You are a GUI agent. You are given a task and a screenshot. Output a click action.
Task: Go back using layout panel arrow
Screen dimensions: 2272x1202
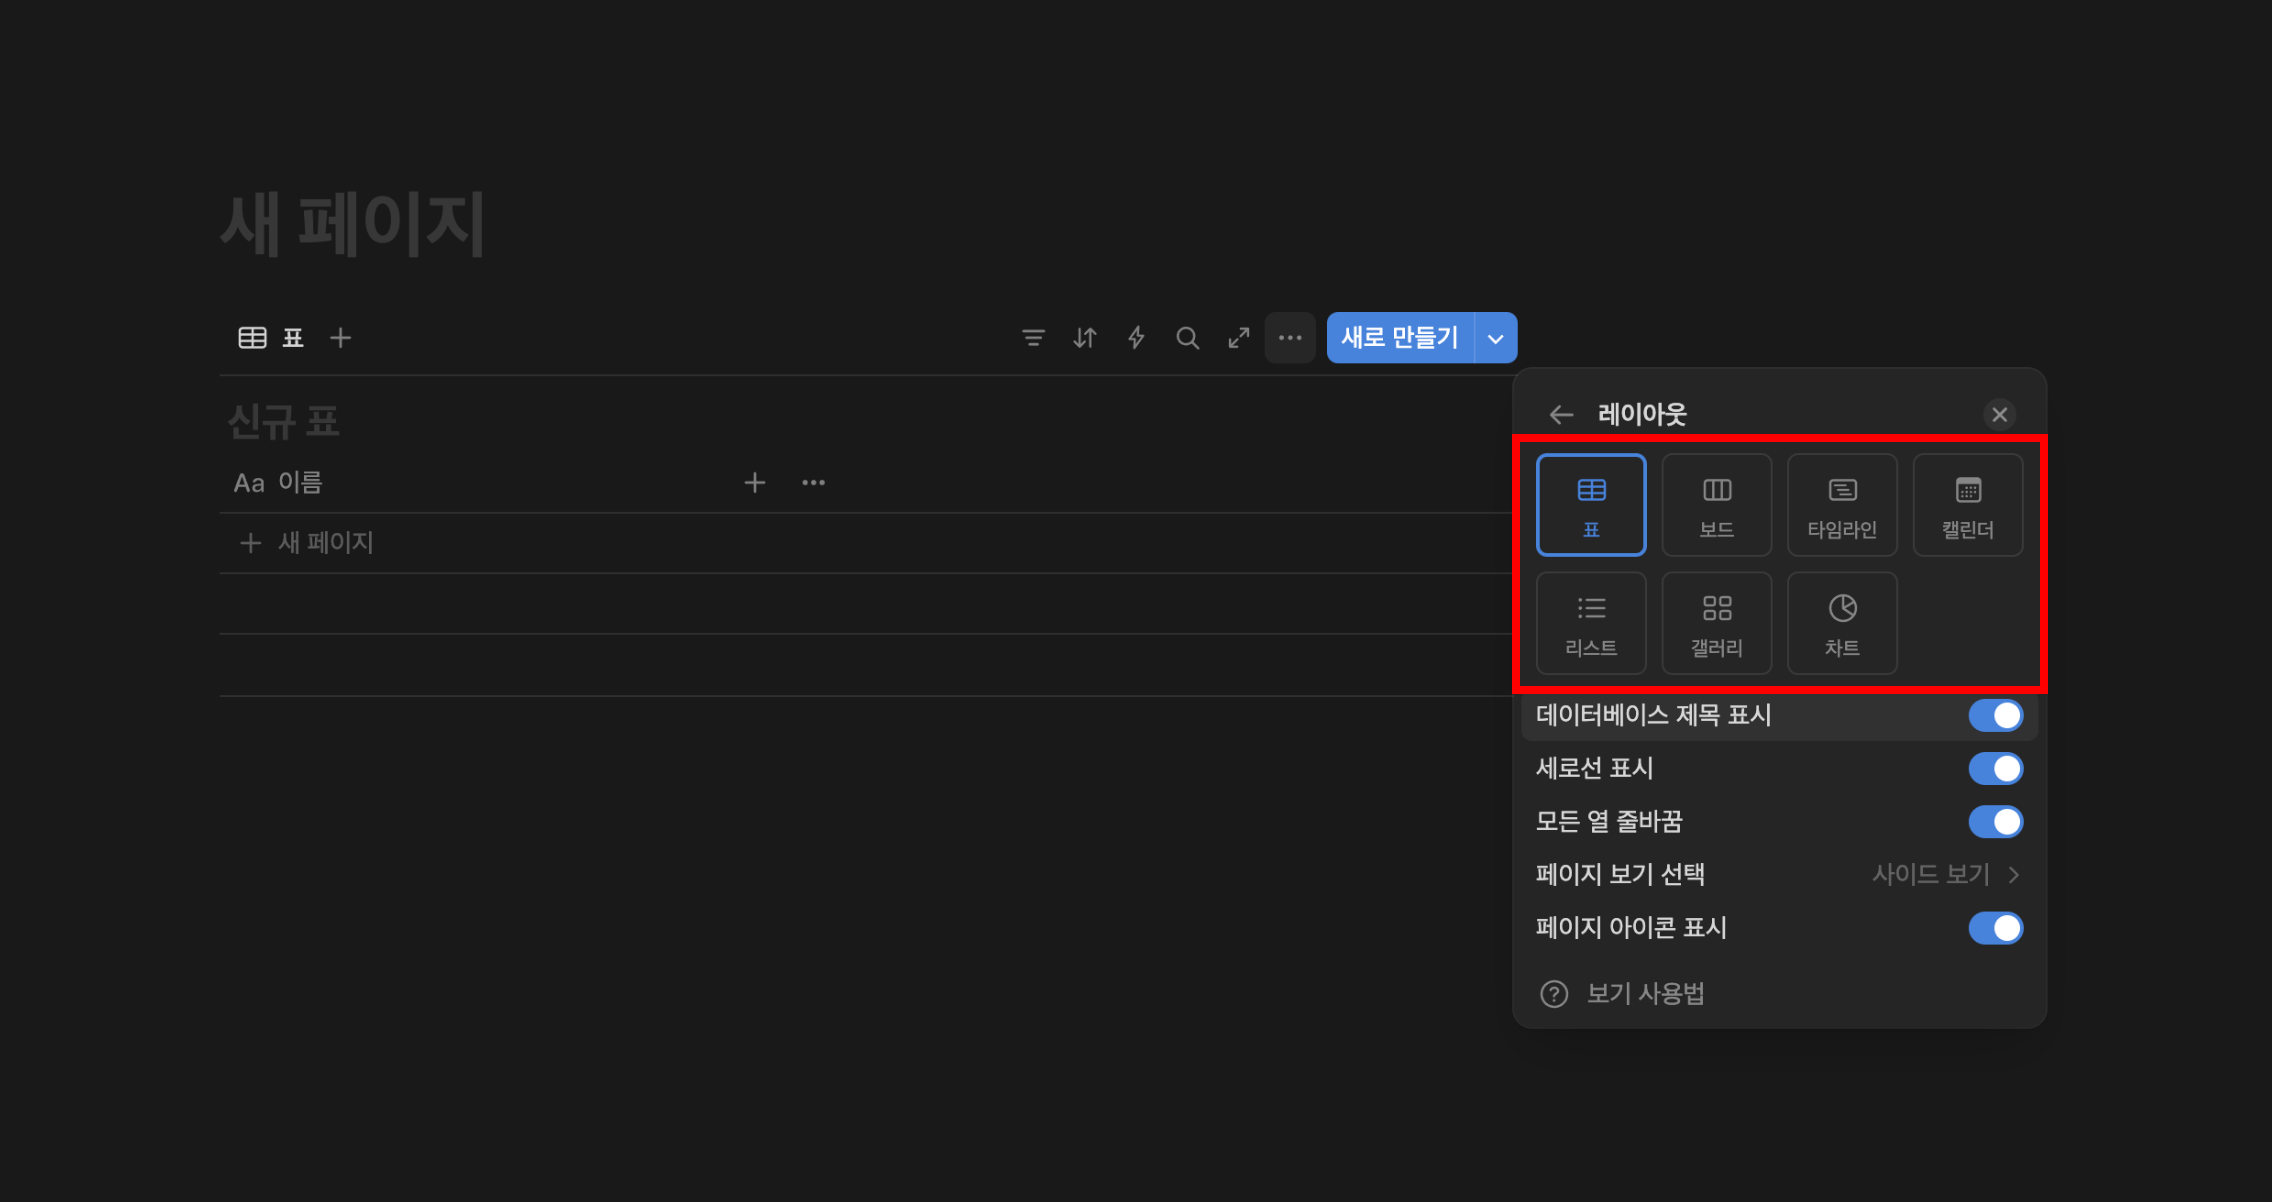pyautogui.click(x=1561, y=414)
